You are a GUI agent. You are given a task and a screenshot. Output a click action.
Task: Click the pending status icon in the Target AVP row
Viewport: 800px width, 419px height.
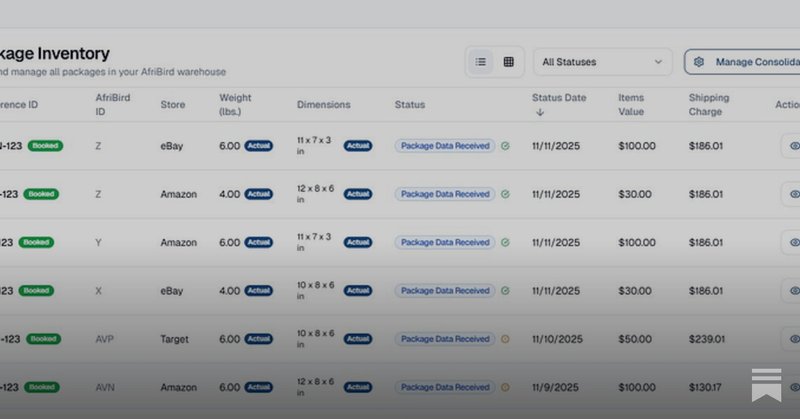pyautogui.click(x=505, y=339)
